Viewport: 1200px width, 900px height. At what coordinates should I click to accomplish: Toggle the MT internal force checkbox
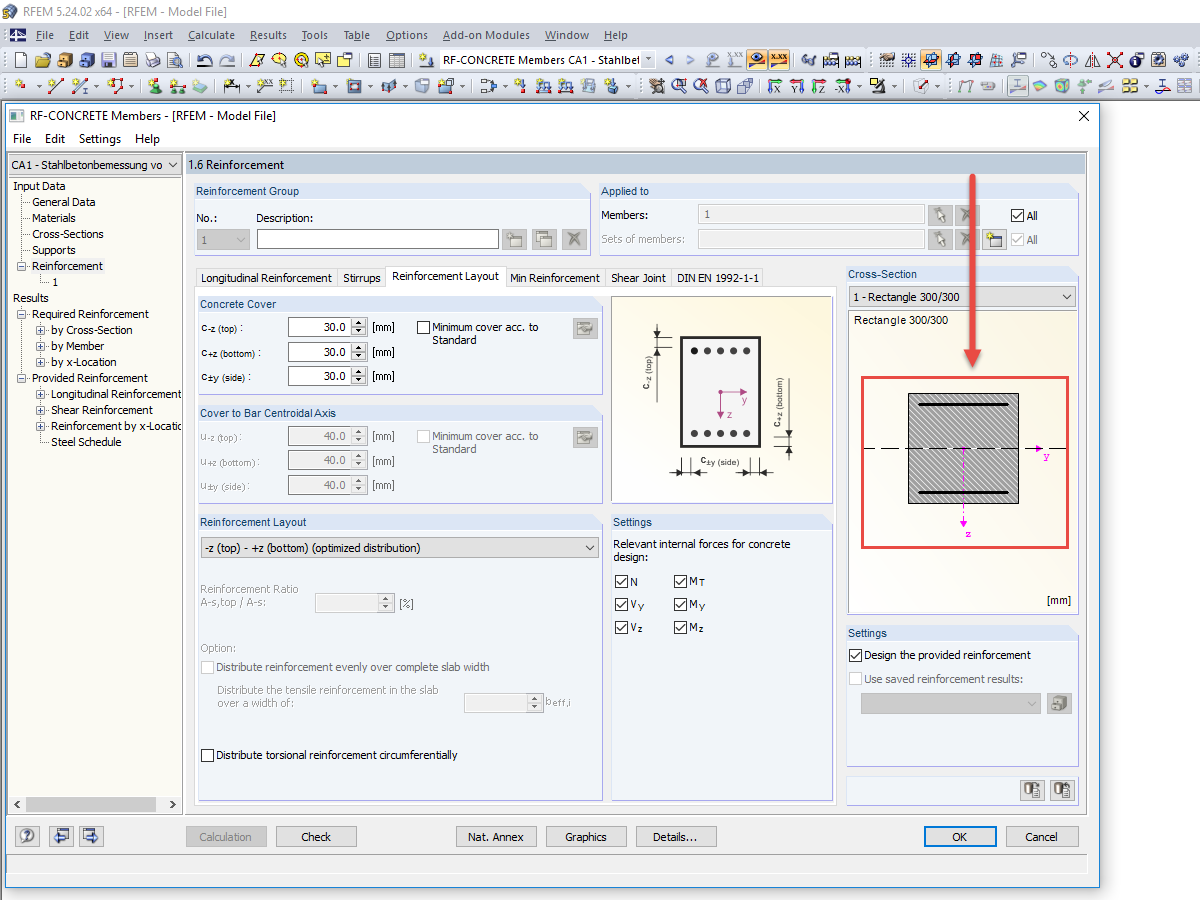(x=680, y=581)
